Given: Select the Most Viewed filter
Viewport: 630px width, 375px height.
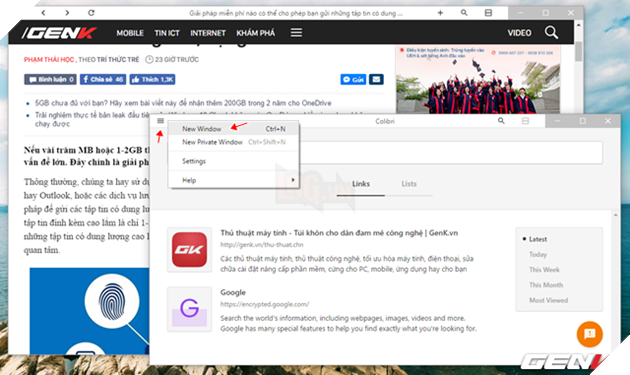Looking at the screenshot, I should [548, 300].
